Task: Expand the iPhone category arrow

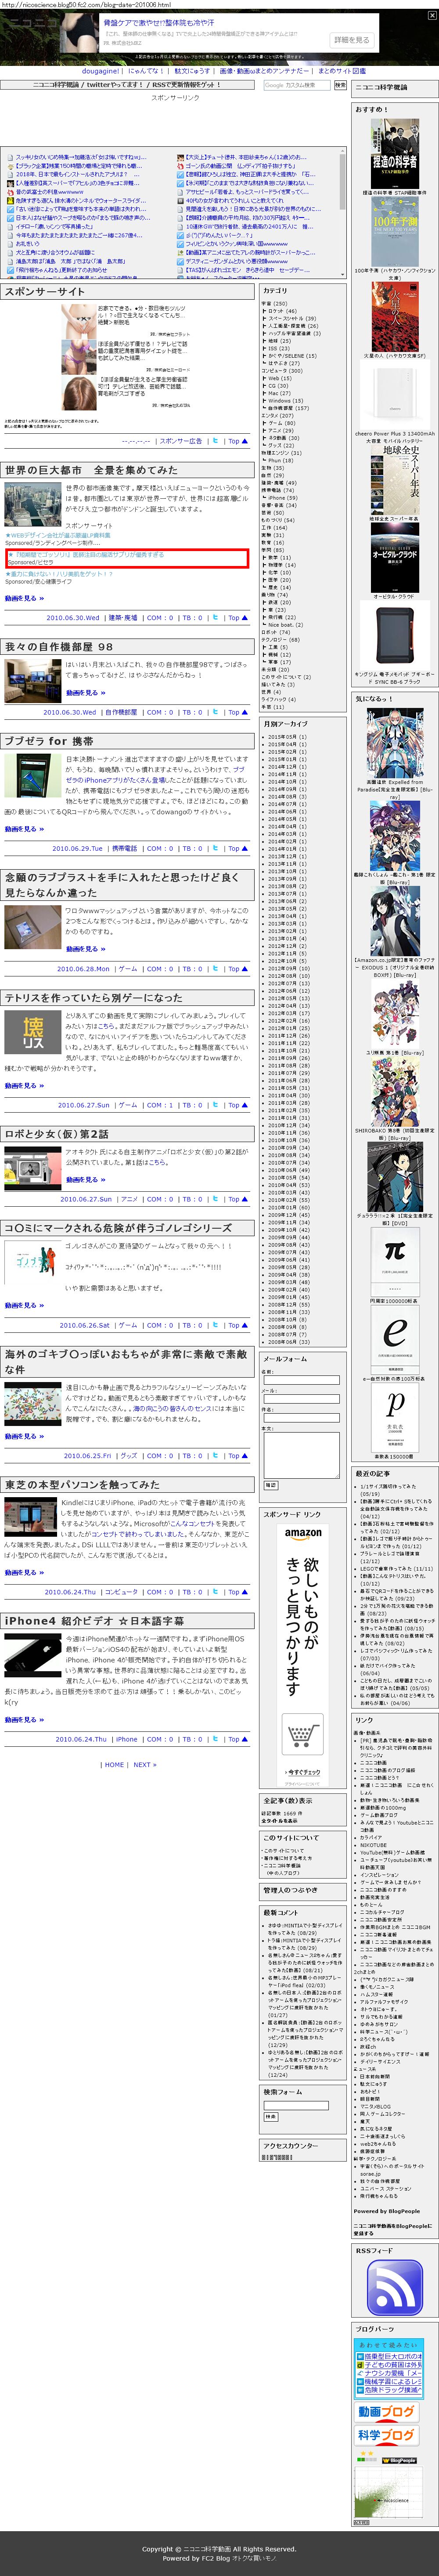Action: 265,497
